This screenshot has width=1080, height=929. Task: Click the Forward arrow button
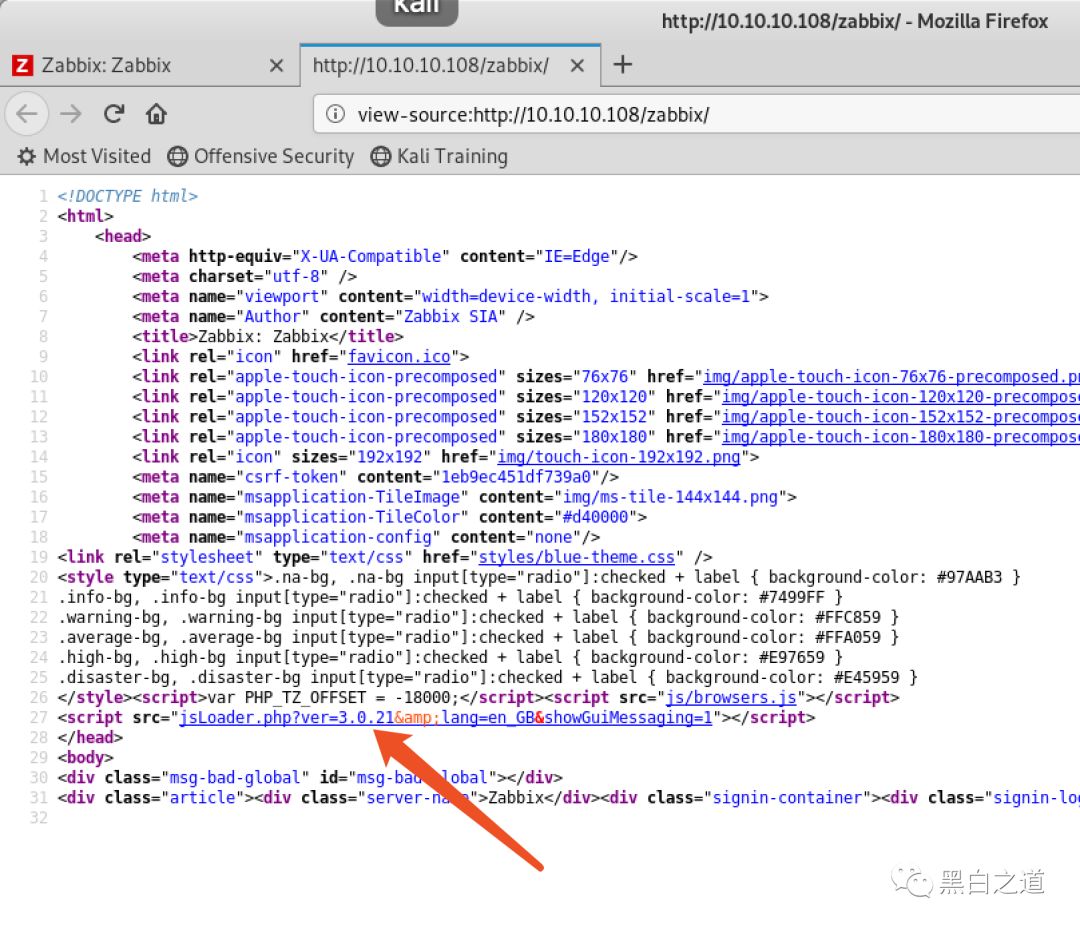tap(70, 114)
